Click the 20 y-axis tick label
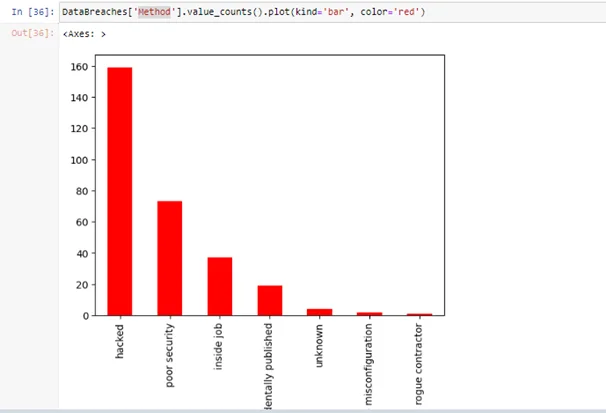This screenshot has height=413, width=606. [x=82, y=285]
